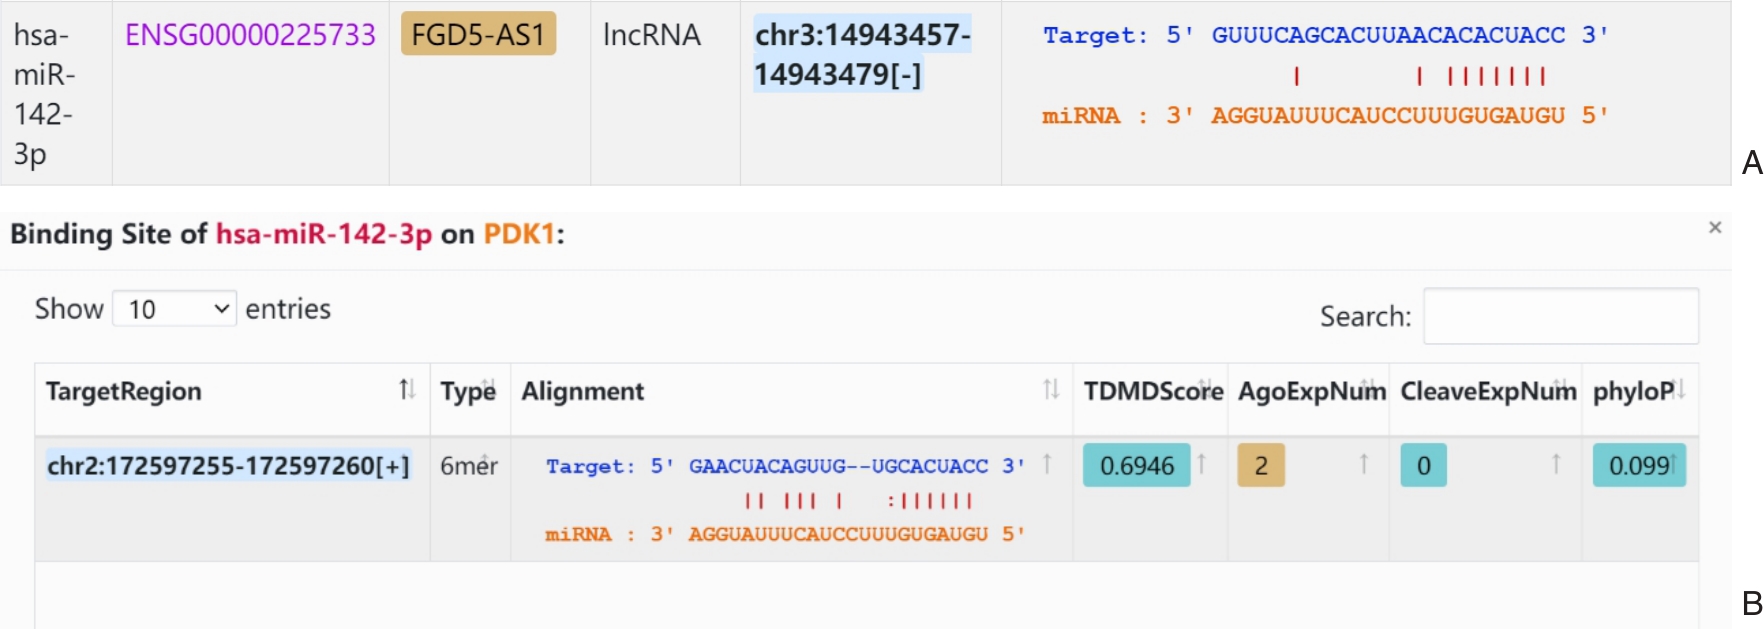The image size is (1764, 629).
Task: Click hsa-miR-142-3p in the panel title
Action: pos(324,234)
